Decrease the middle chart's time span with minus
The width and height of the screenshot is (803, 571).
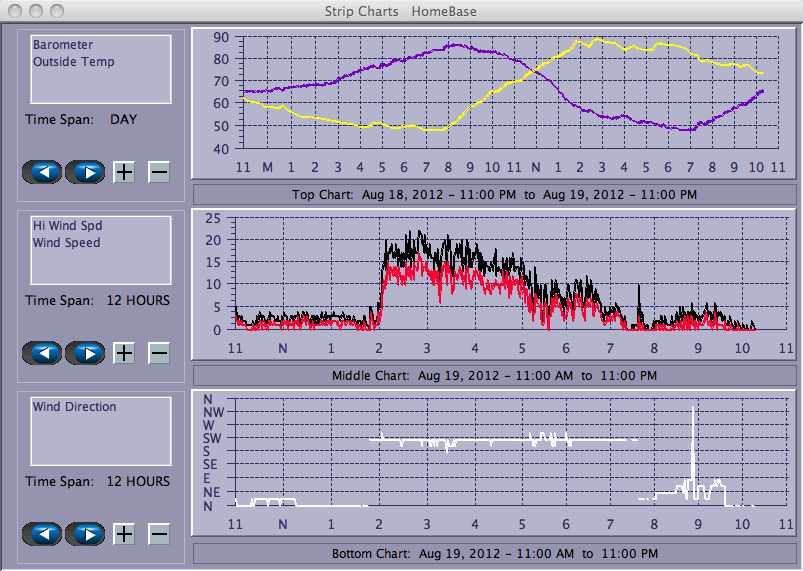(x=159, y=353)
